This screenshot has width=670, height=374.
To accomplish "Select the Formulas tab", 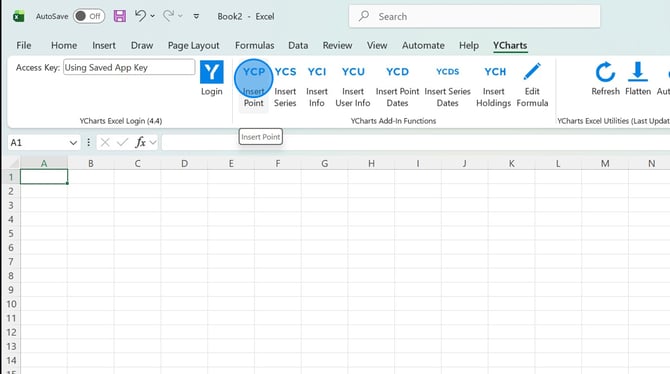I will [x=255, y=45].
